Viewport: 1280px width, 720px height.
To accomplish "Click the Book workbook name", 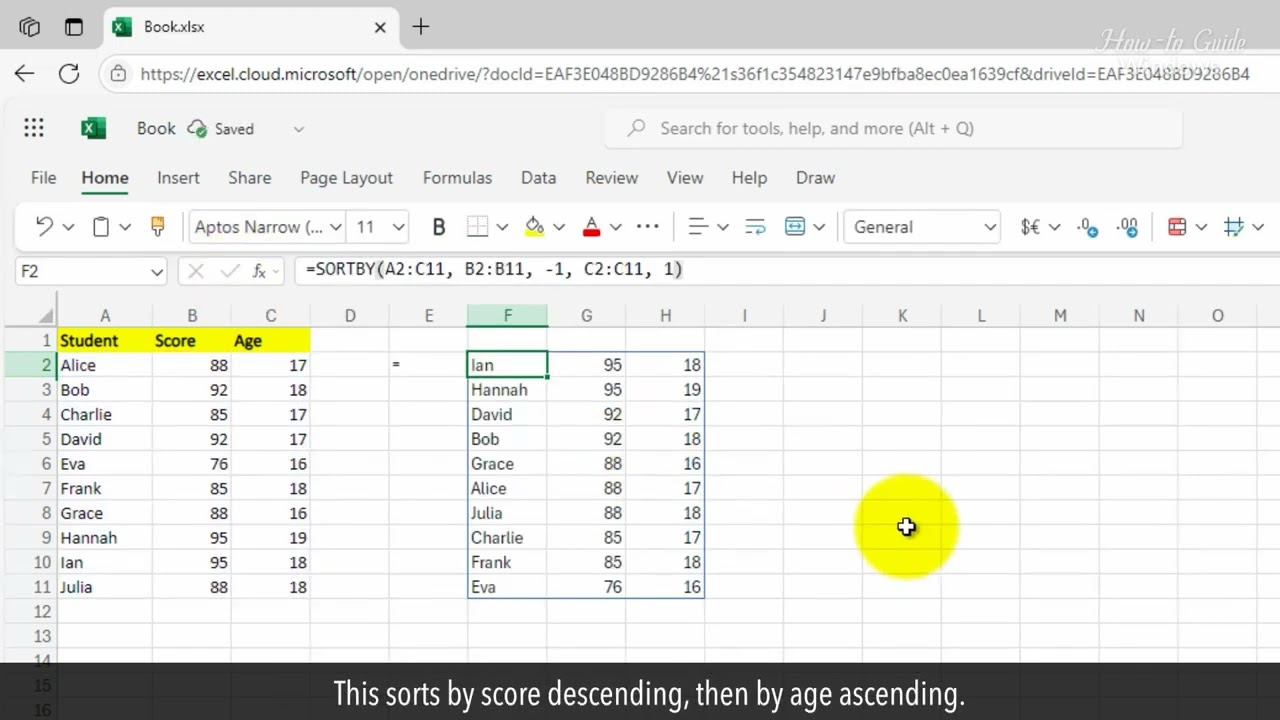I will [156, 128].
